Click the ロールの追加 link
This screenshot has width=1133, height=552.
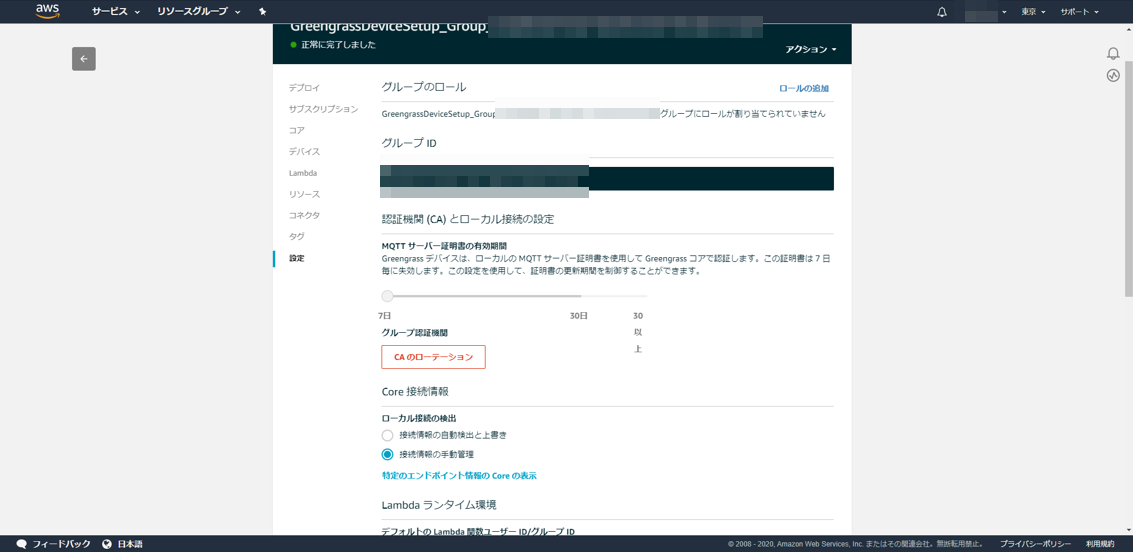[x=804, y=88]
